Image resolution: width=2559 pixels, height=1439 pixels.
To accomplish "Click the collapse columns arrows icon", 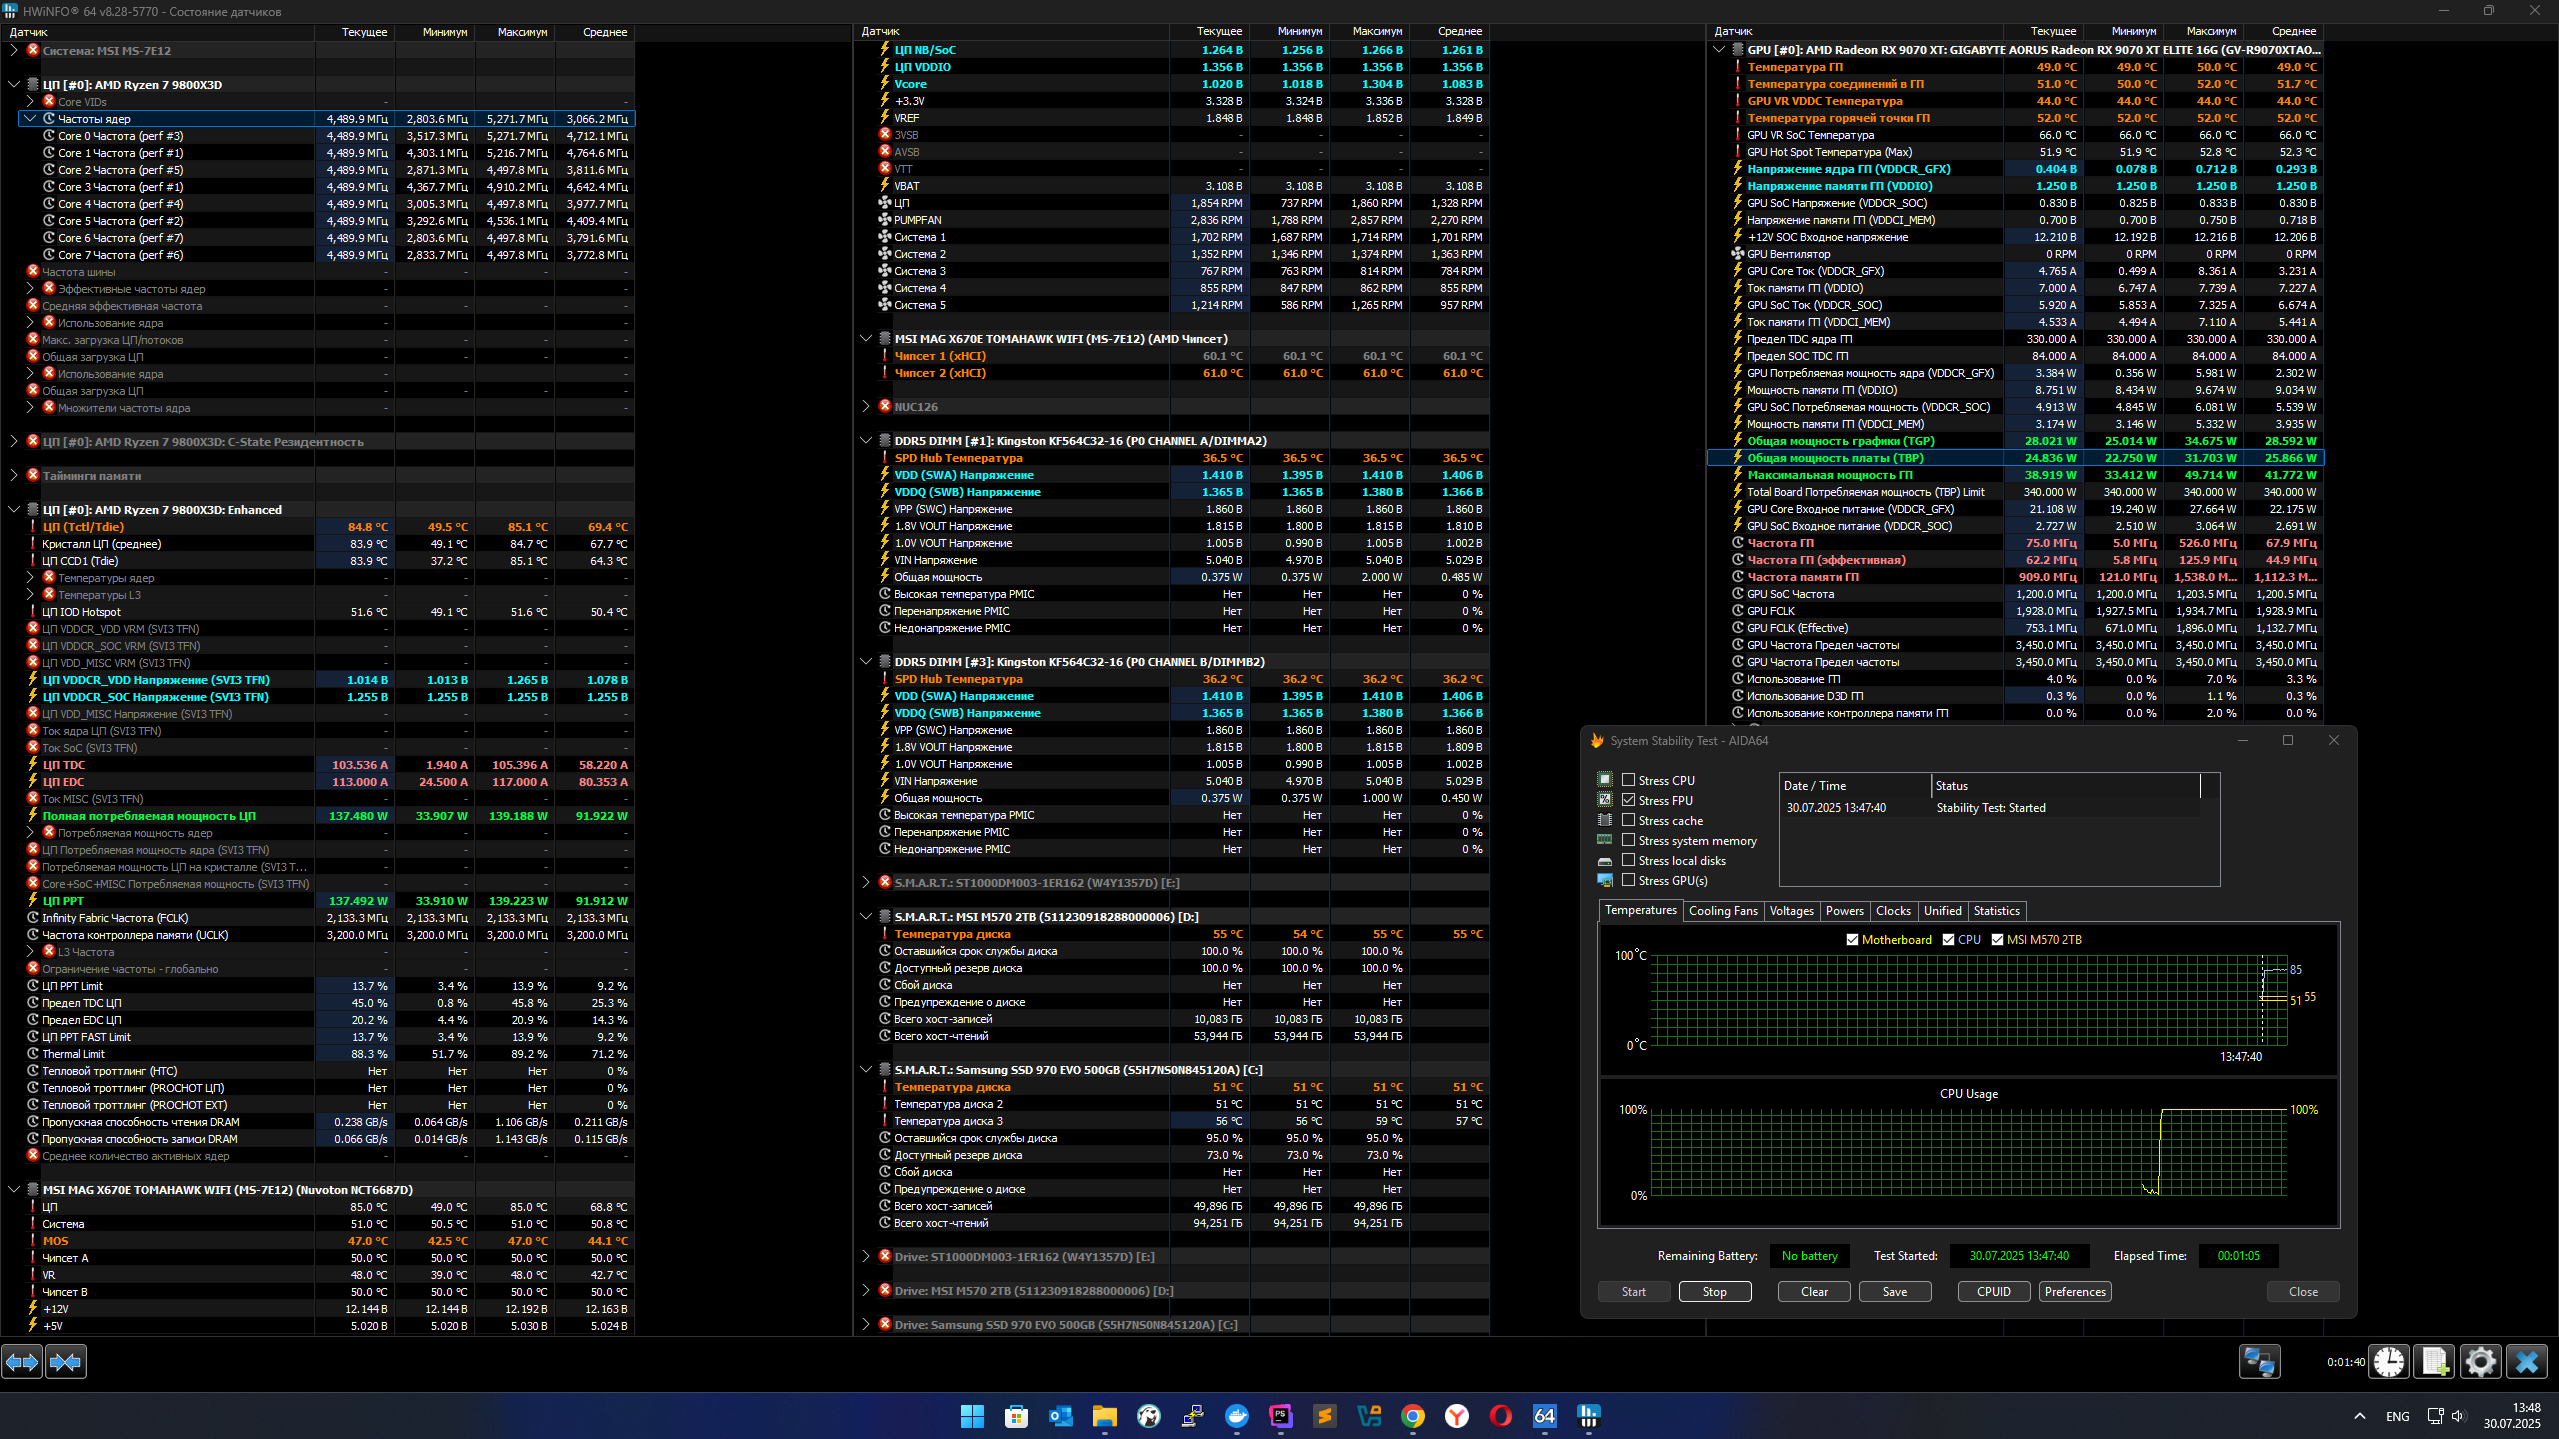I will 66,1361.
